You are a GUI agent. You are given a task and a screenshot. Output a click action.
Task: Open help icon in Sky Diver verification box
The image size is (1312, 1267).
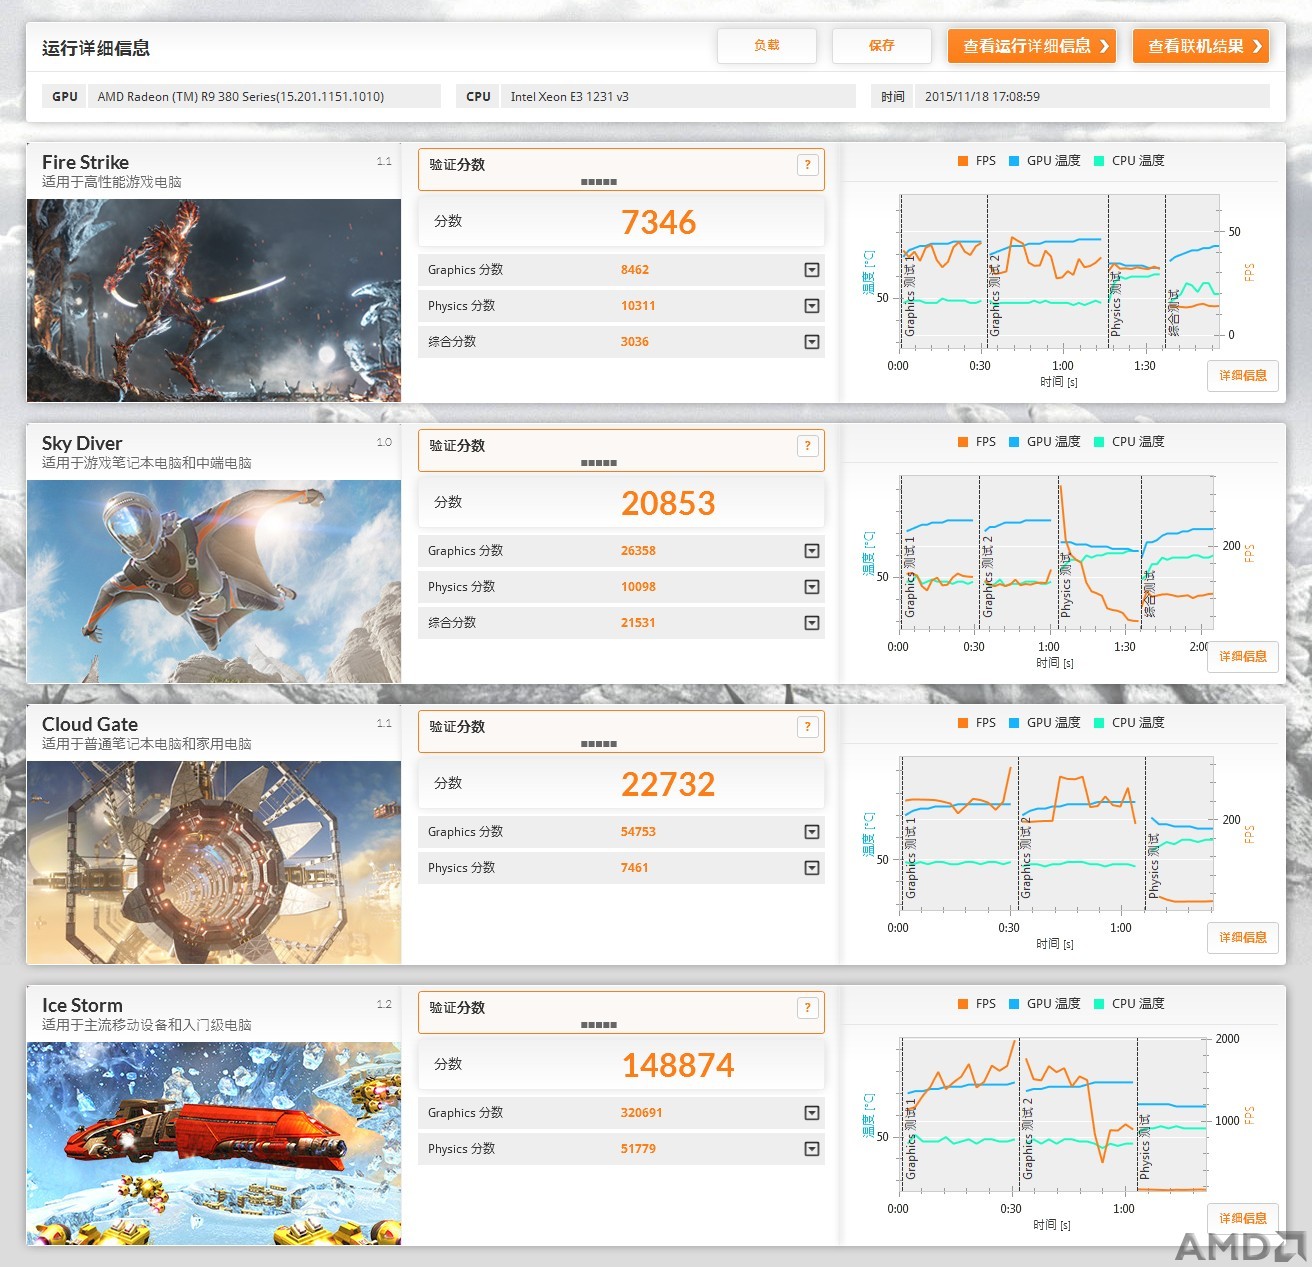coord(808,446)
